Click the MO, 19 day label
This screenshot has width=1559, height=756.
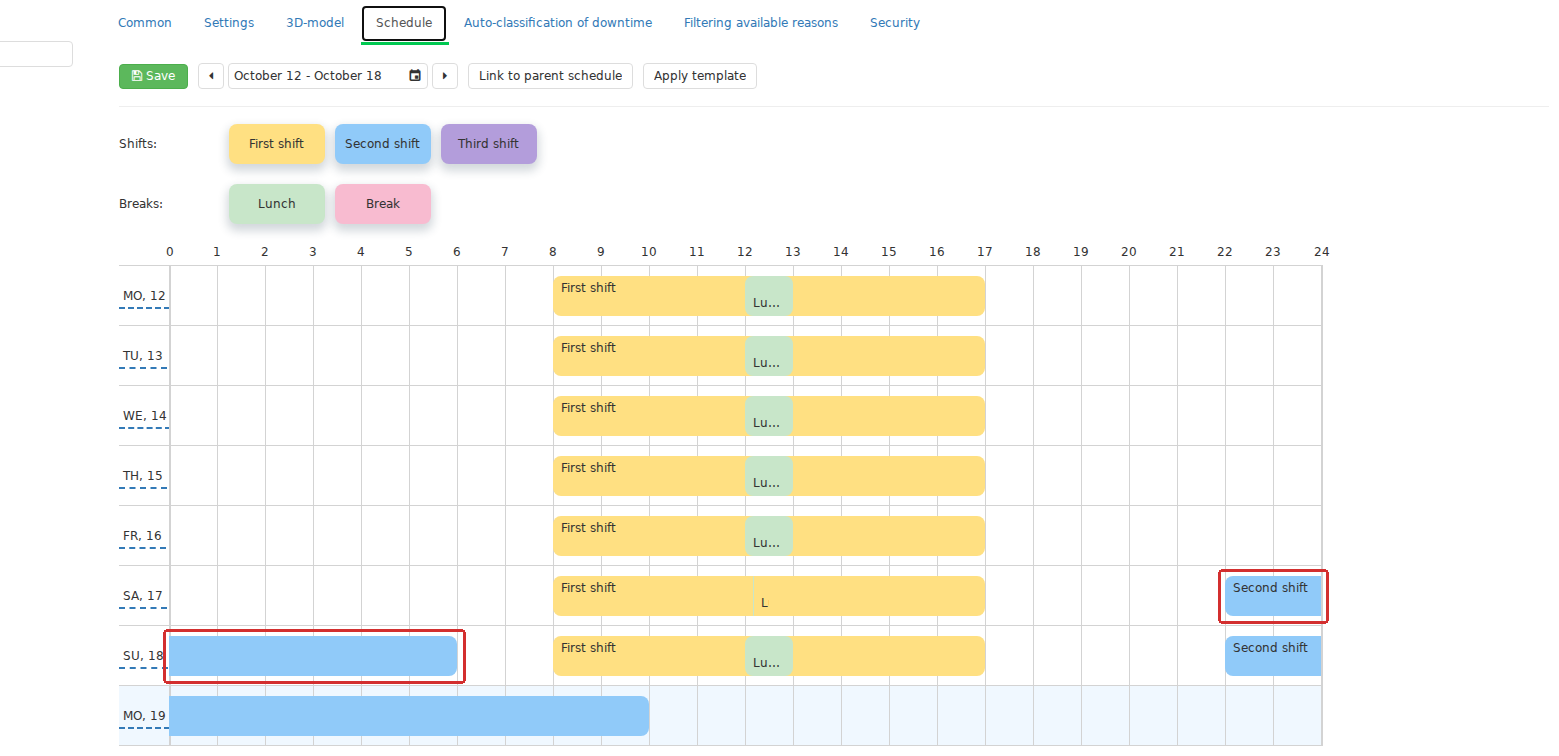coord(144,716)
